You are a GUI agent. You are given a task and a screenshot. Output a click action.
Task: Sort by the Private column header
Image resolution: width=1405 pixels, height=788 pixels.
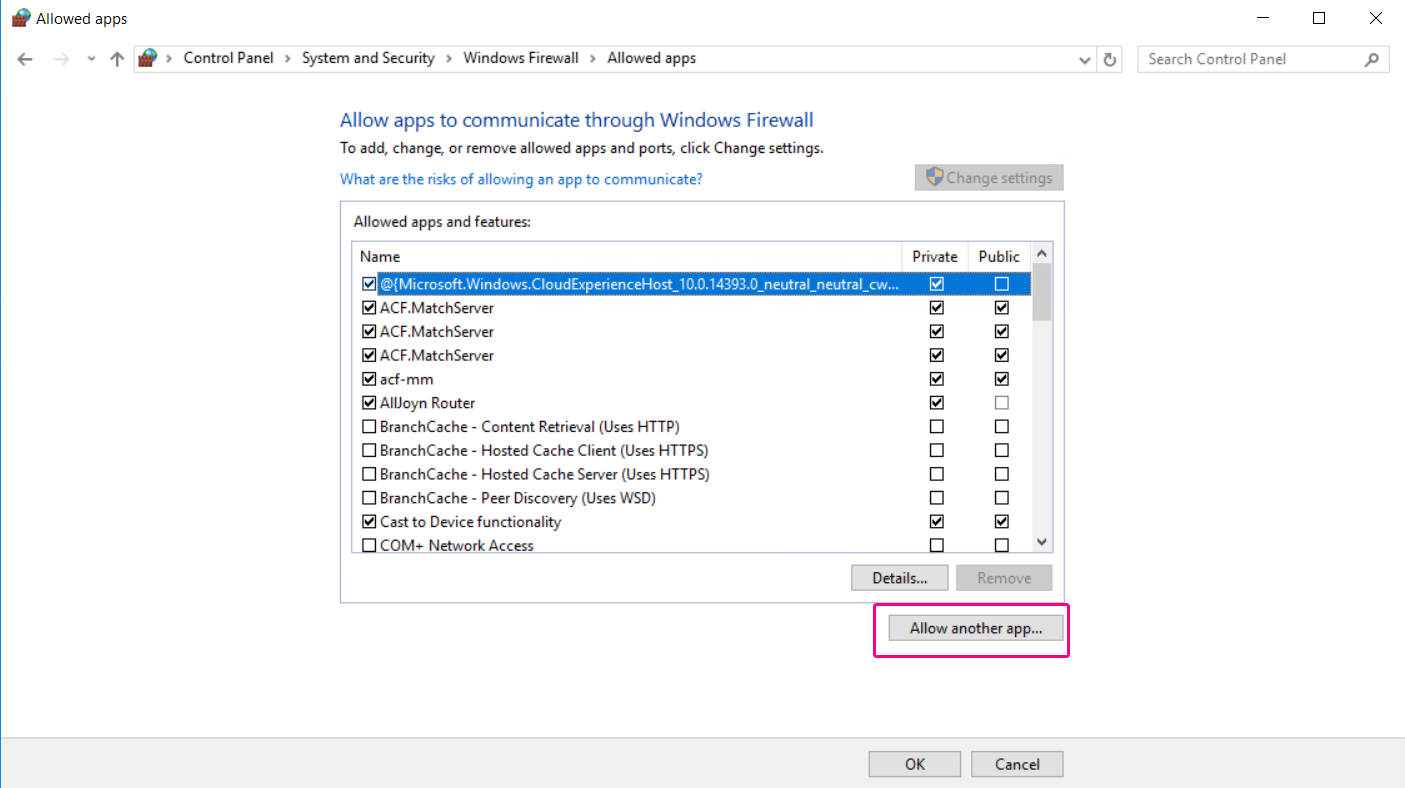pyautogui.click(x=935, y=257)
